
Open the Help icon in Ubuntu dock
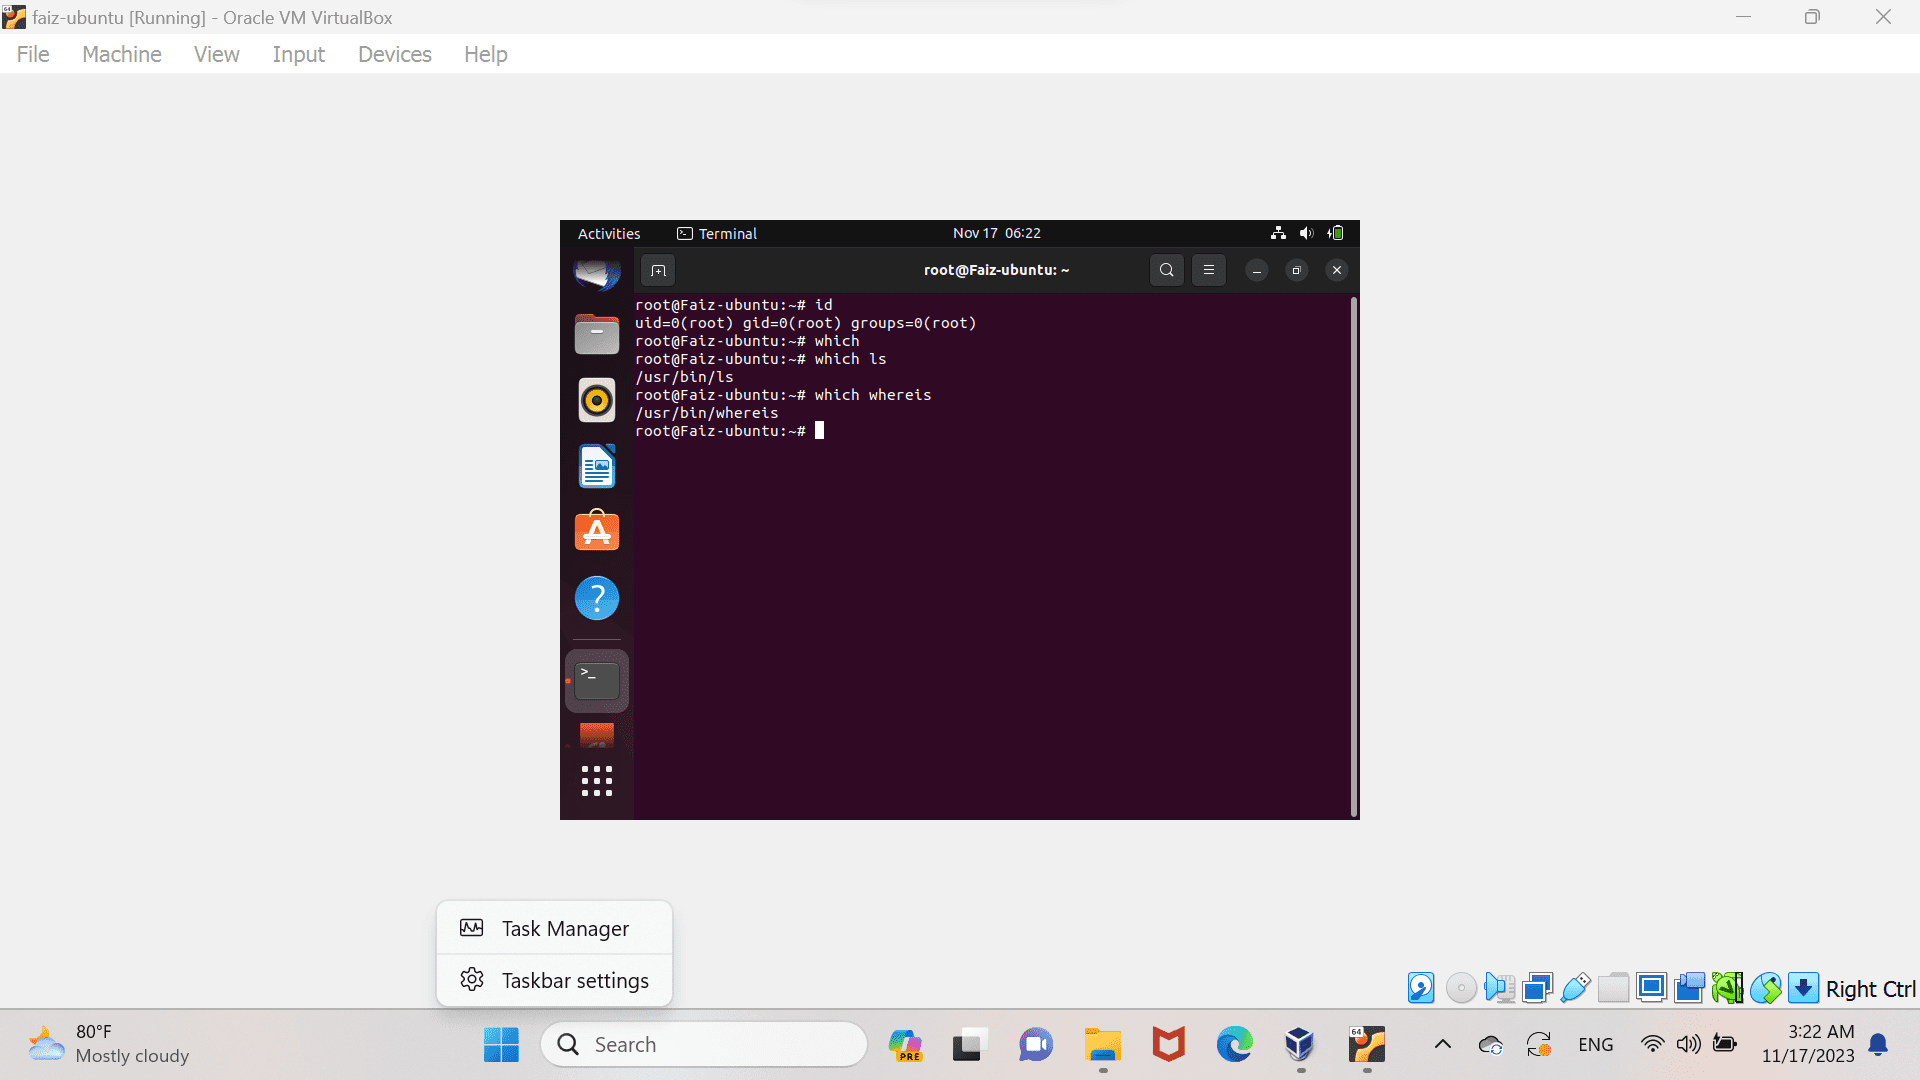click(597, 598)
